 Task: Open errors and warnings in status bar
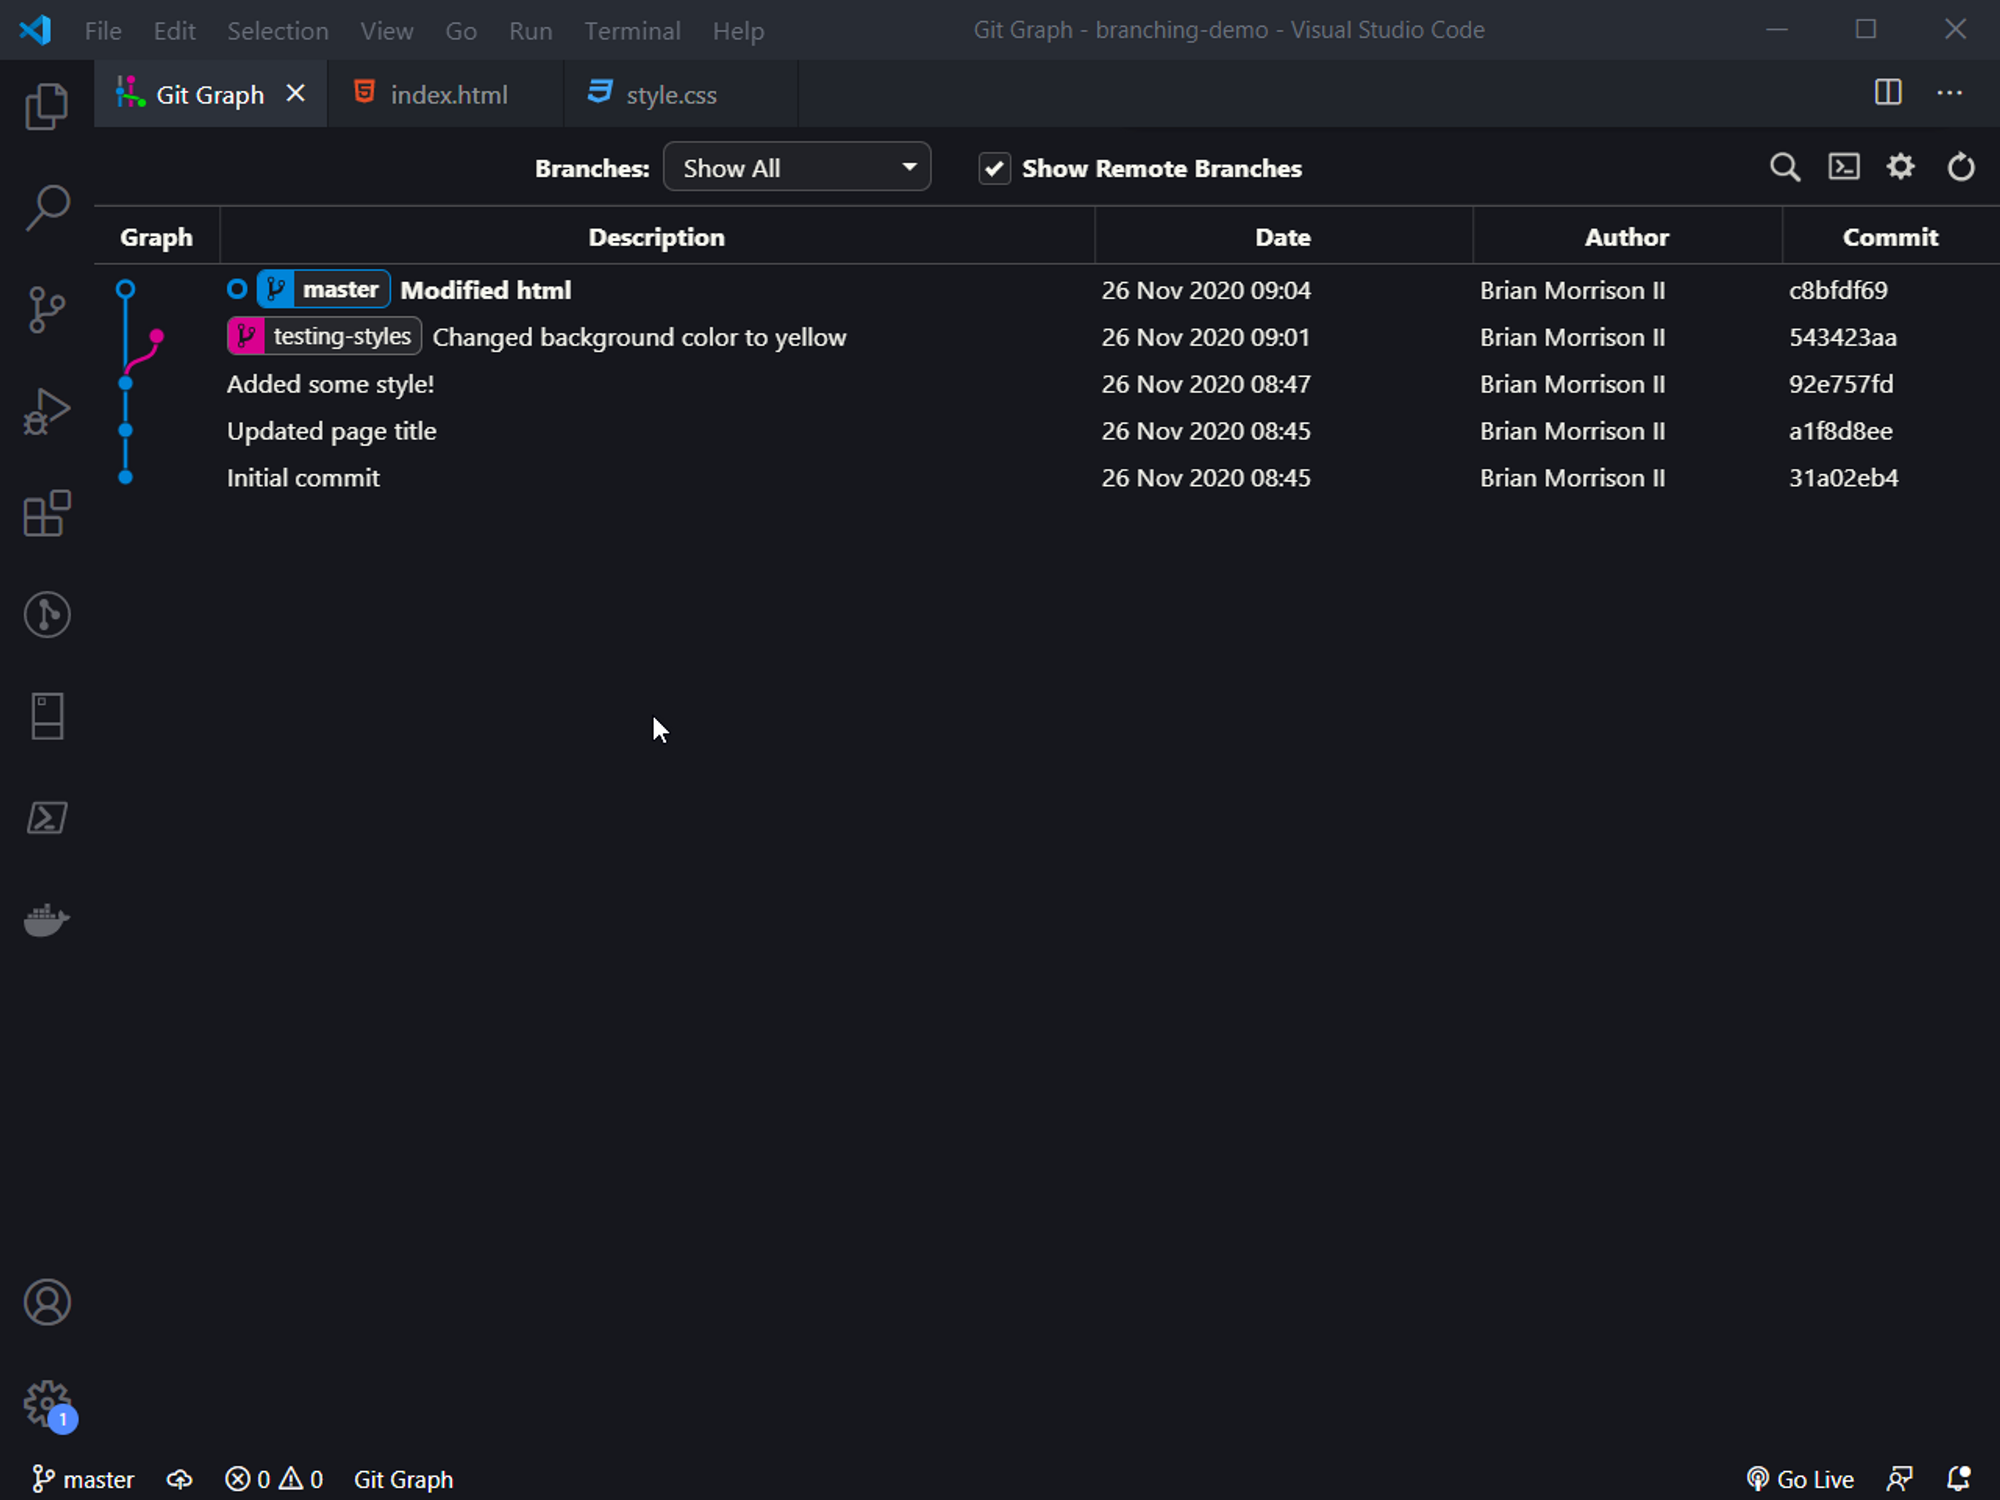click(x=274, y=1479)
